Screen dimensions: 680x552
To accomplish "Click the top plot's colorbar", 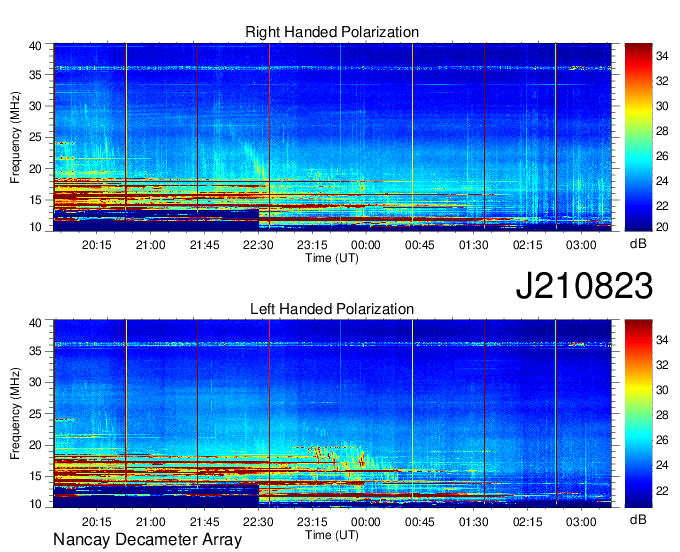I will pos(638,137).
